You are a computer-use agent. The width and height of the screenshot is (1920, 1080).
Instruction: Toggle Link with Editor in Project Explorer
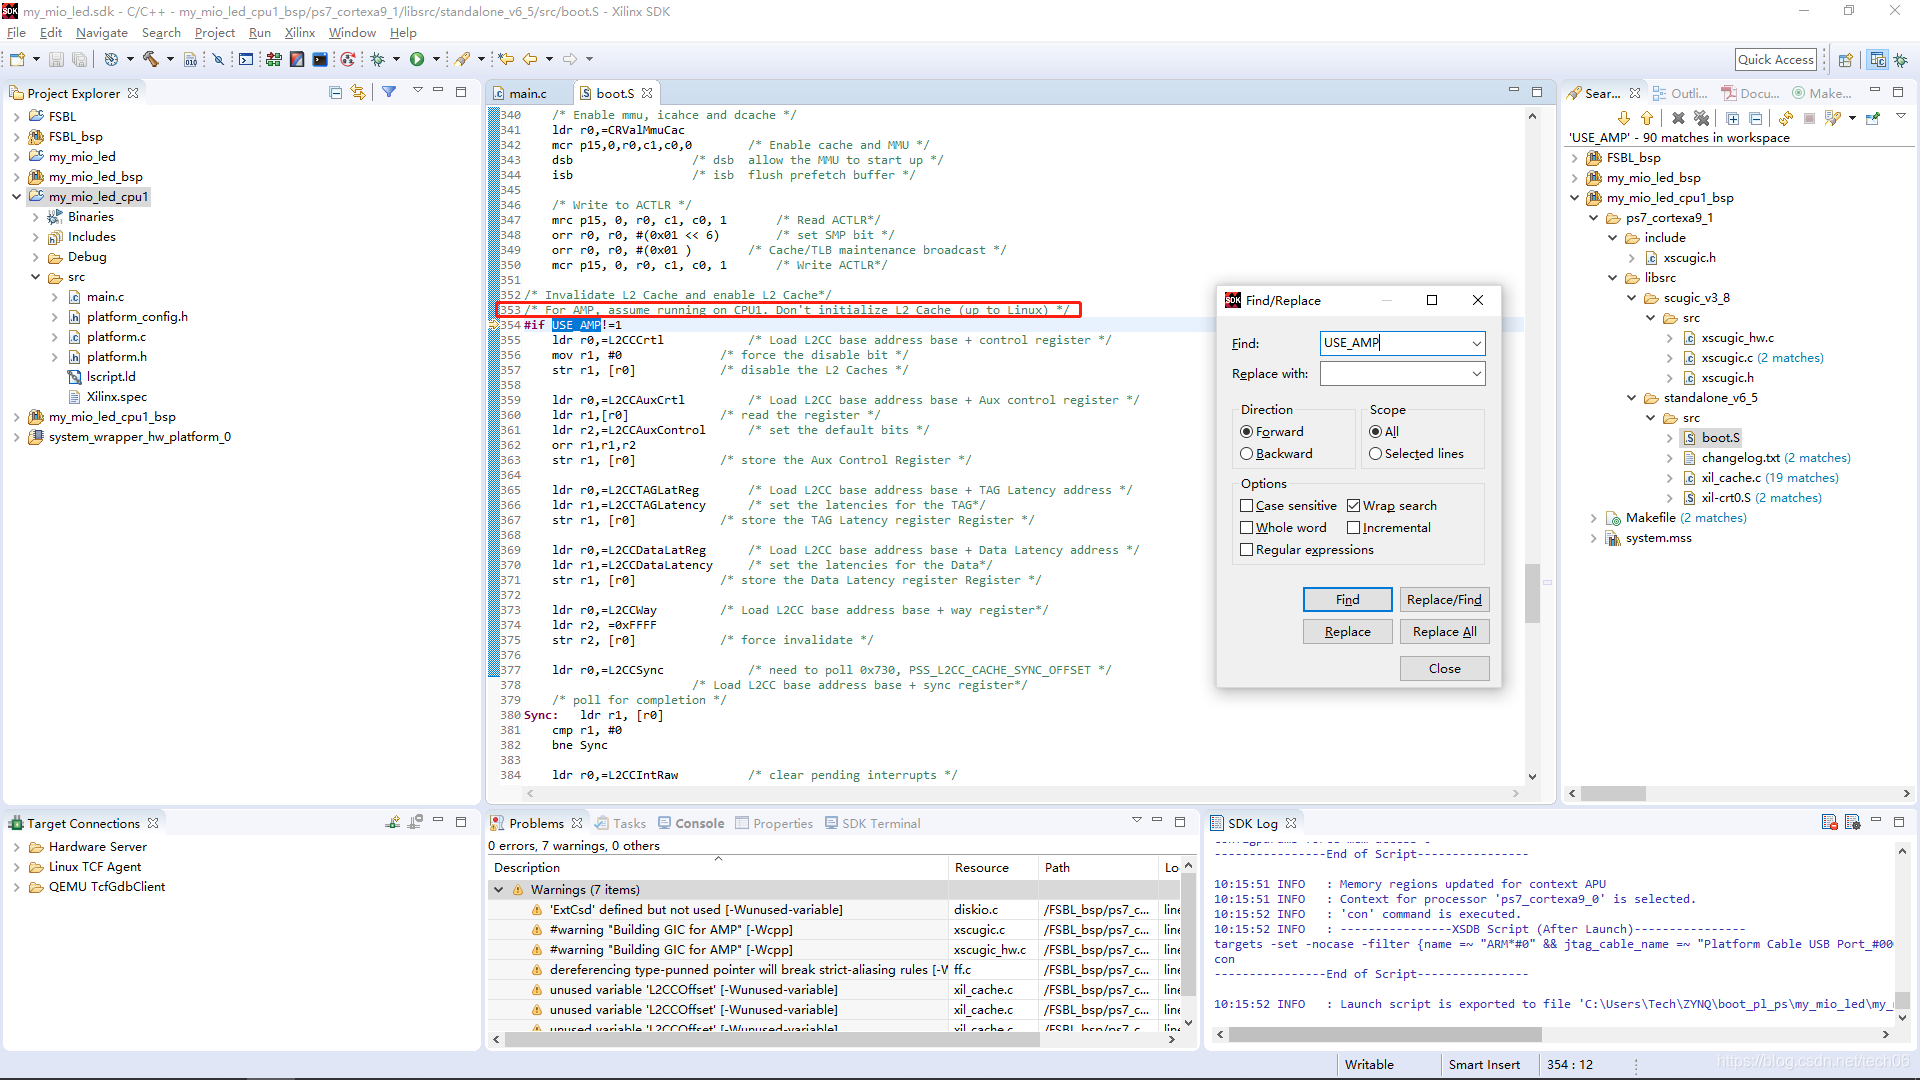click(x=357, y=92)
